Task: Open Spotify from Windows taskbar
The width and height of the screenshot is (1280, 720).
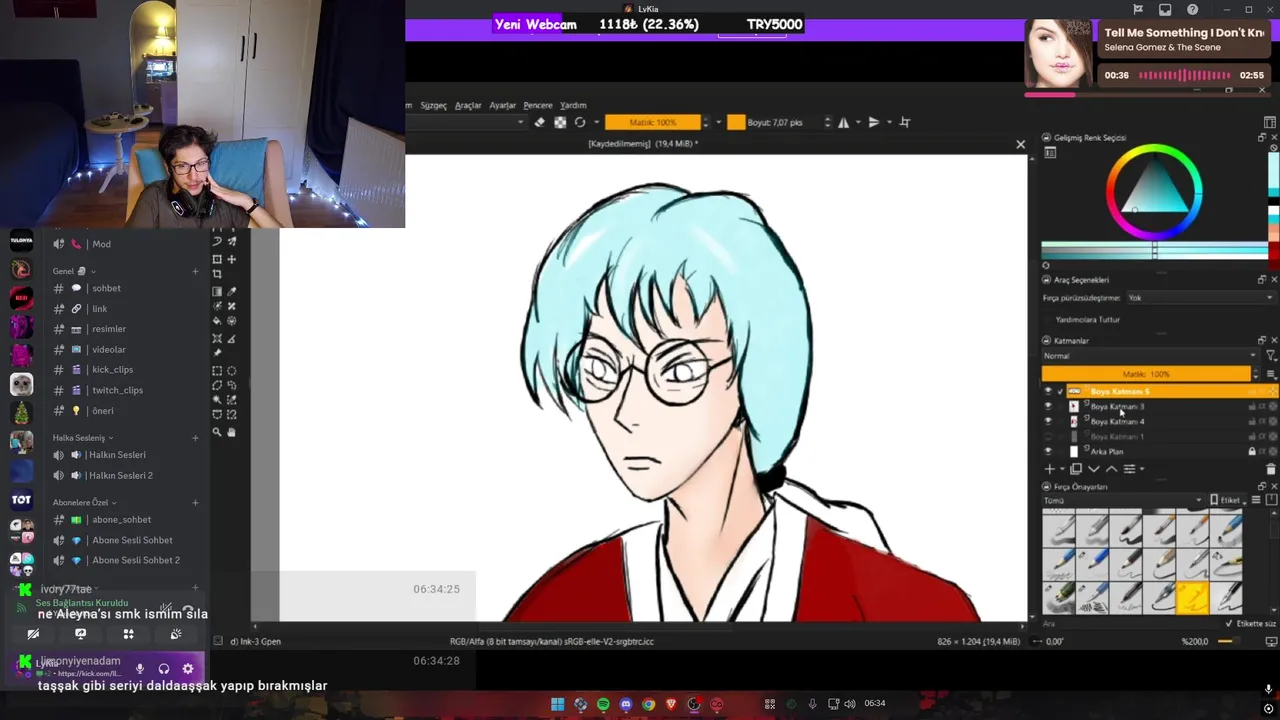Action: coord(603,704)
